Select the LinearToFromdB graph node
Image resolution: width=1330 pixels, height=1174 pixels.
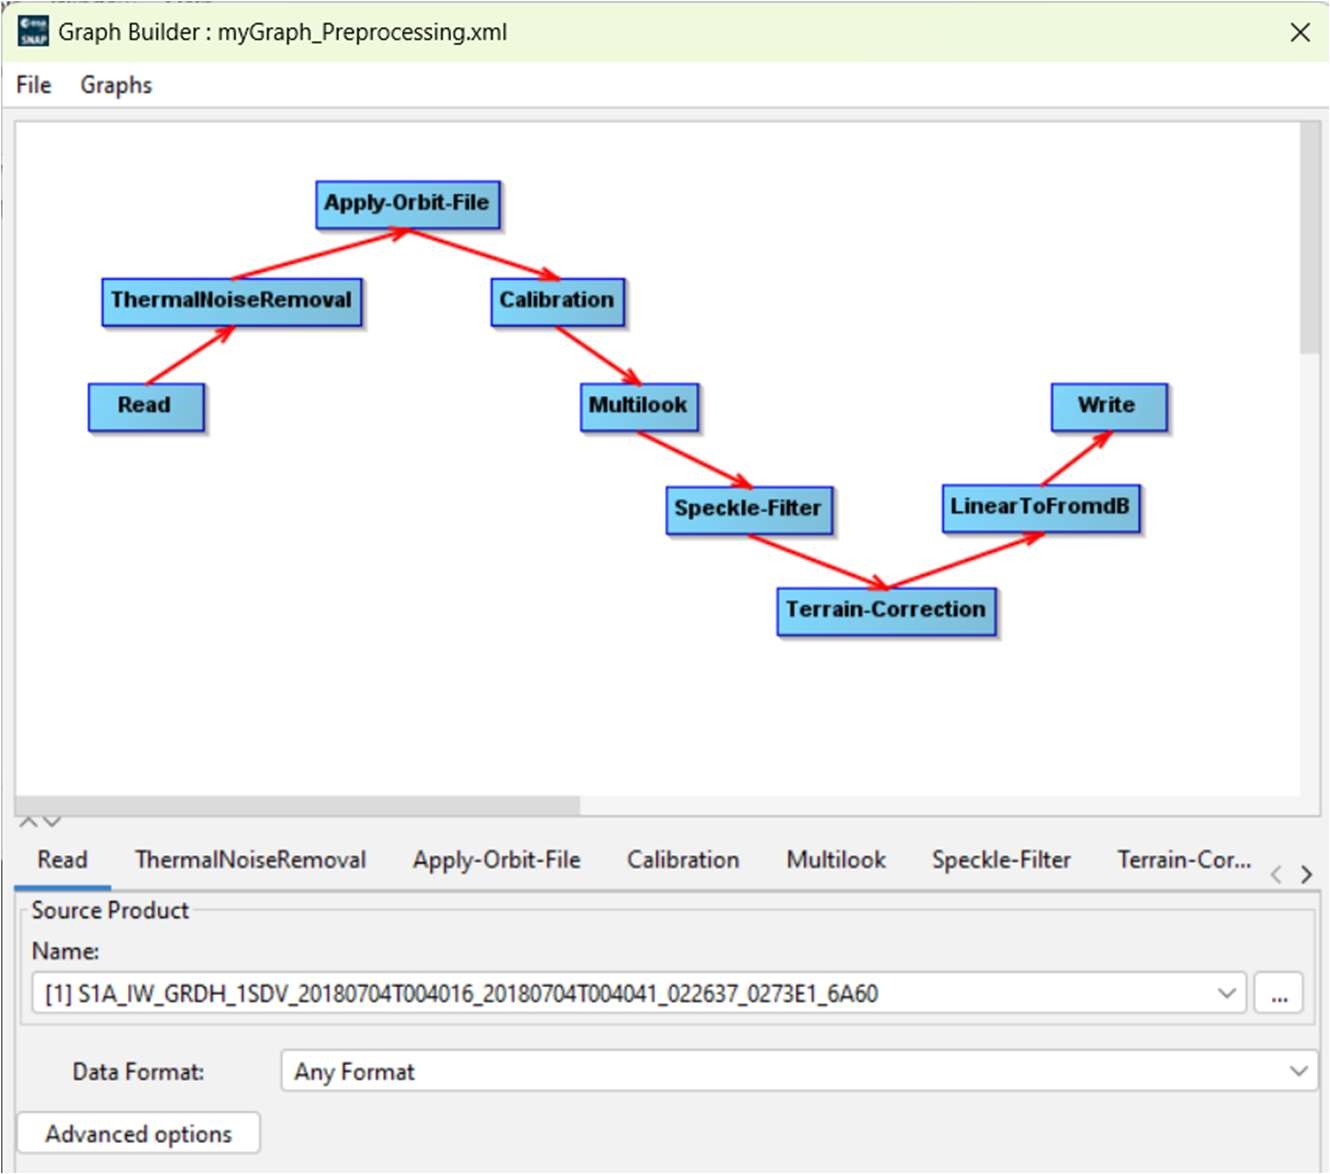coord(1040,508)
